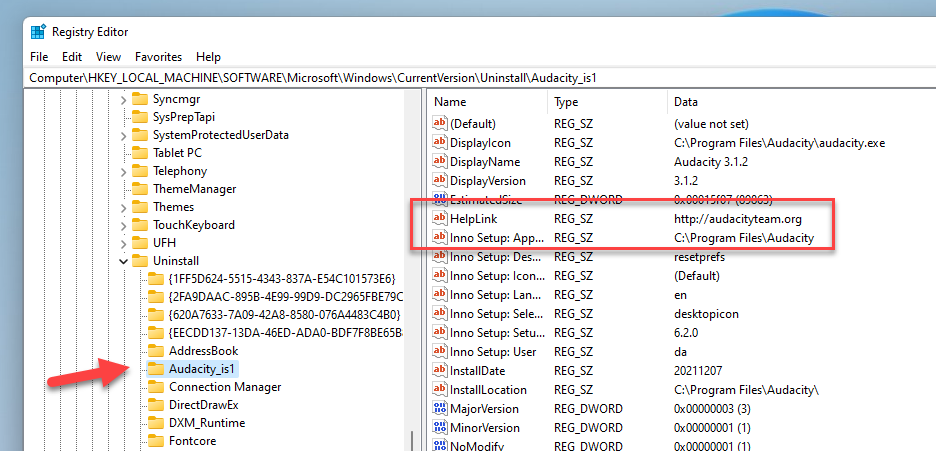This screenshot has height=451, width=936.
Task: Expand the SystemProtectedUserData key
Action: 124,135
